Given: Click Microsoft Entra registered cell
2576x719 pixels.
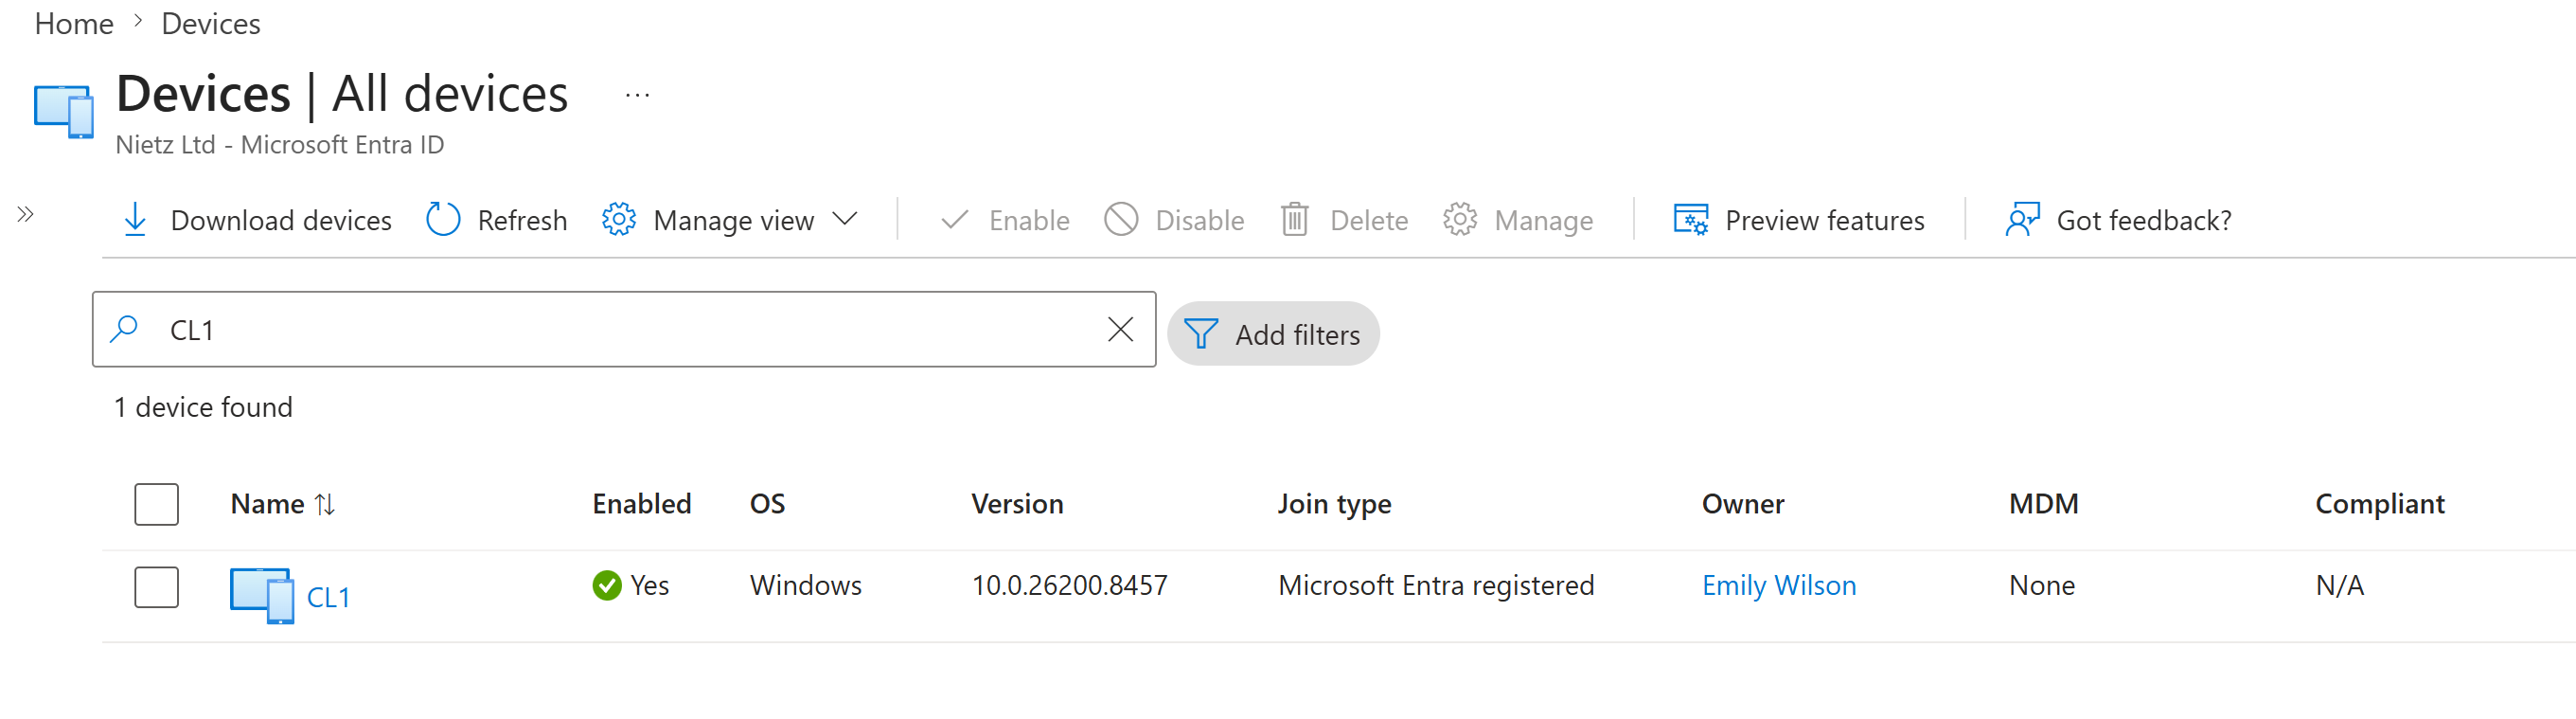Looking at the screenshot, I should tap(1436, 585).
